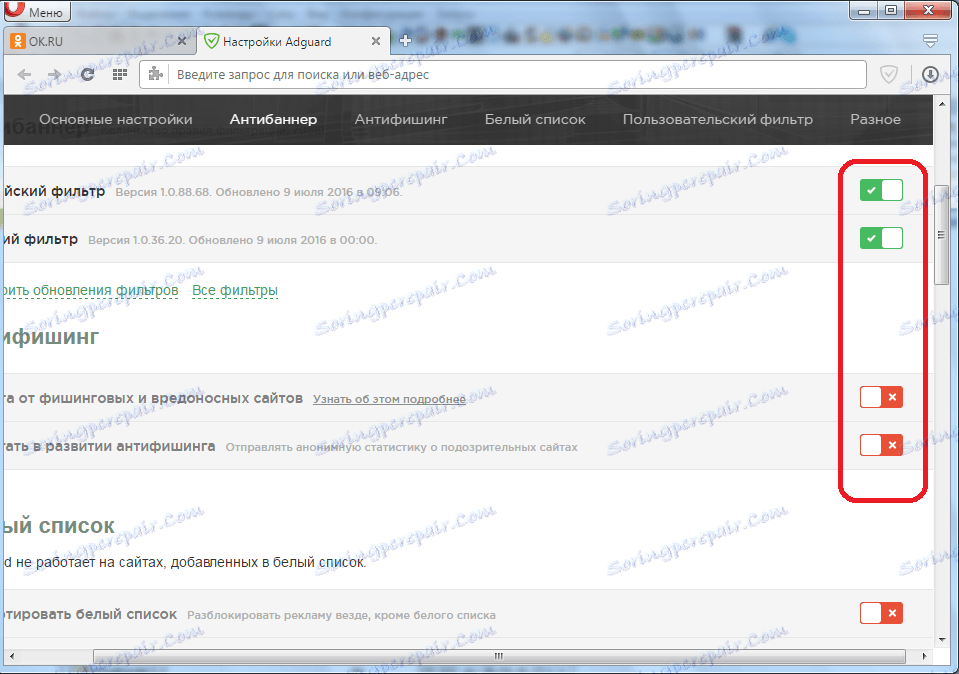This screenshot has width=959, height=674.
Task: Switch to the OK.RU tab
Action: coord(98,42)
